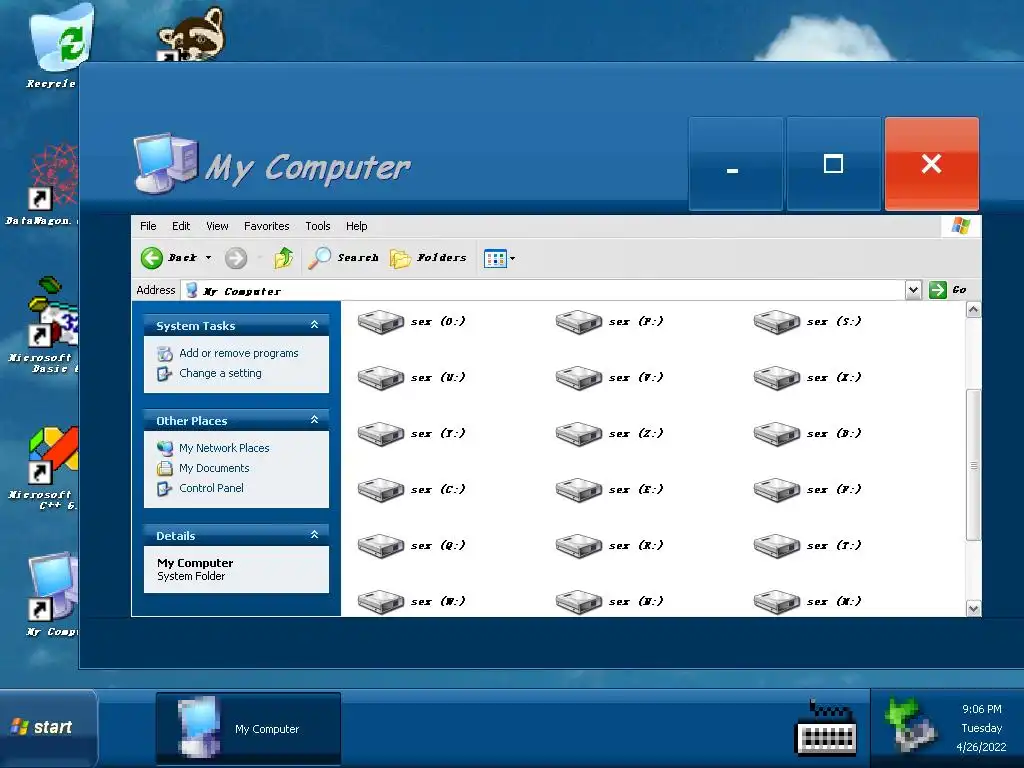Screen dimensions: 1024x768
Task: Collapse the System Tasks panel
Action: pyautogui.click(x=314, y=325)
